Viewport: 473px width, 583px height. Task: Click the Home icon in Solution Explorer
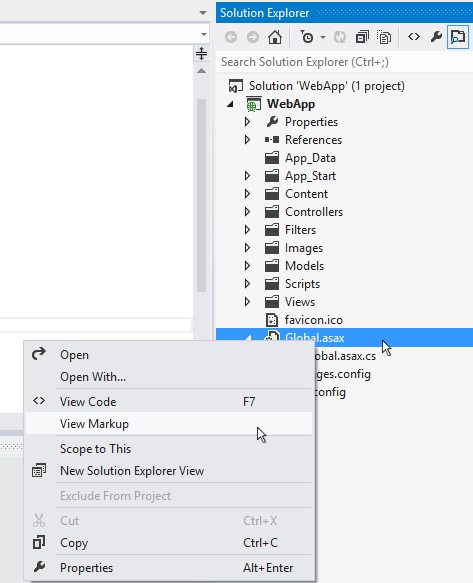(x=275, y=37)
